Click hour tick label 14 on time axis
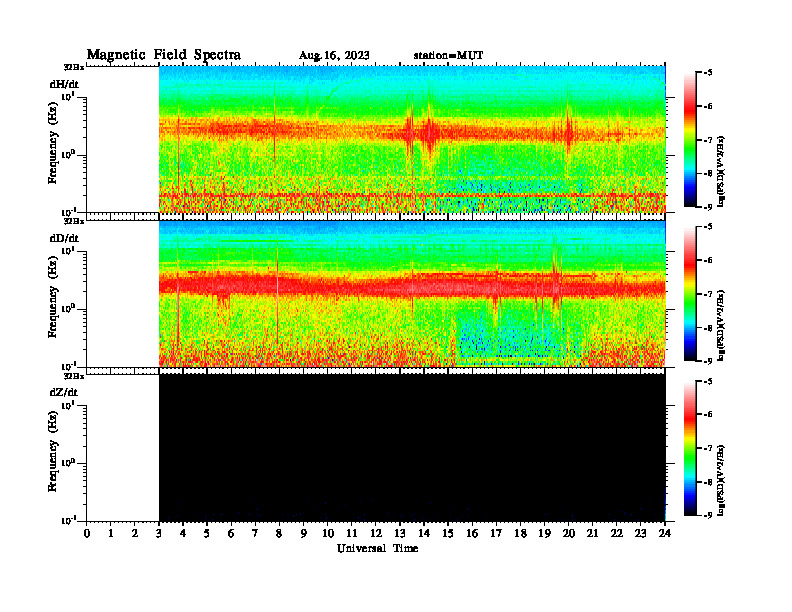This screenshot has height=612, width=792. tap(424, 534)
